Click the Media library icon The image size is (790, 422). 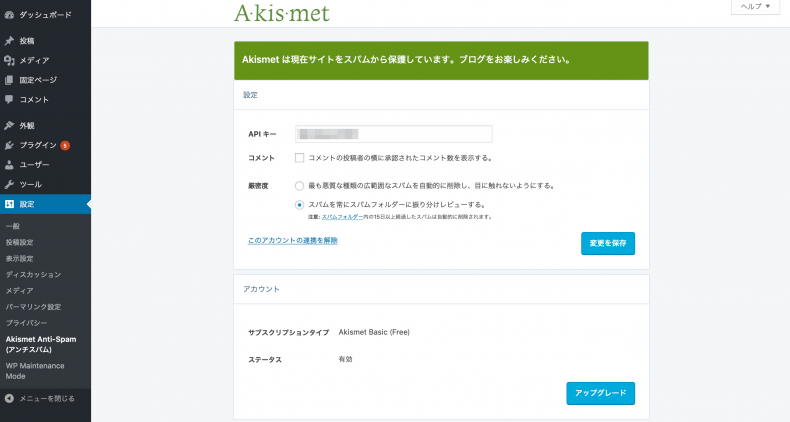tap(9, 60)
